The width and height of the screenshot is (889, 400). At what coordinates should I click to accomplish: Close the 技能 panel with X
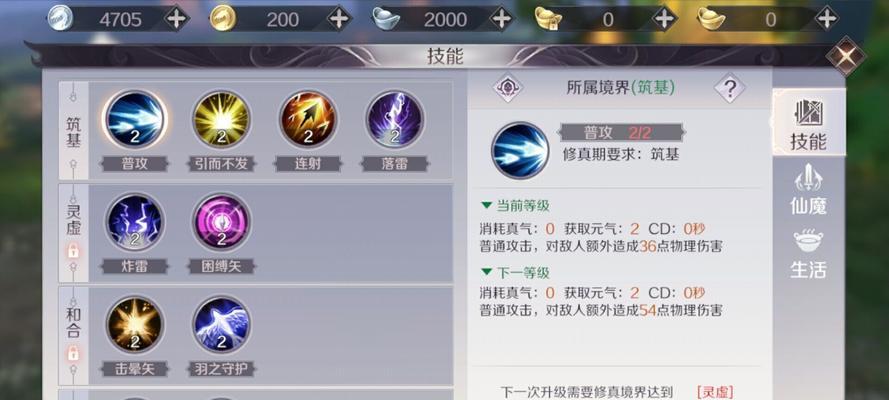coord(845,56)
